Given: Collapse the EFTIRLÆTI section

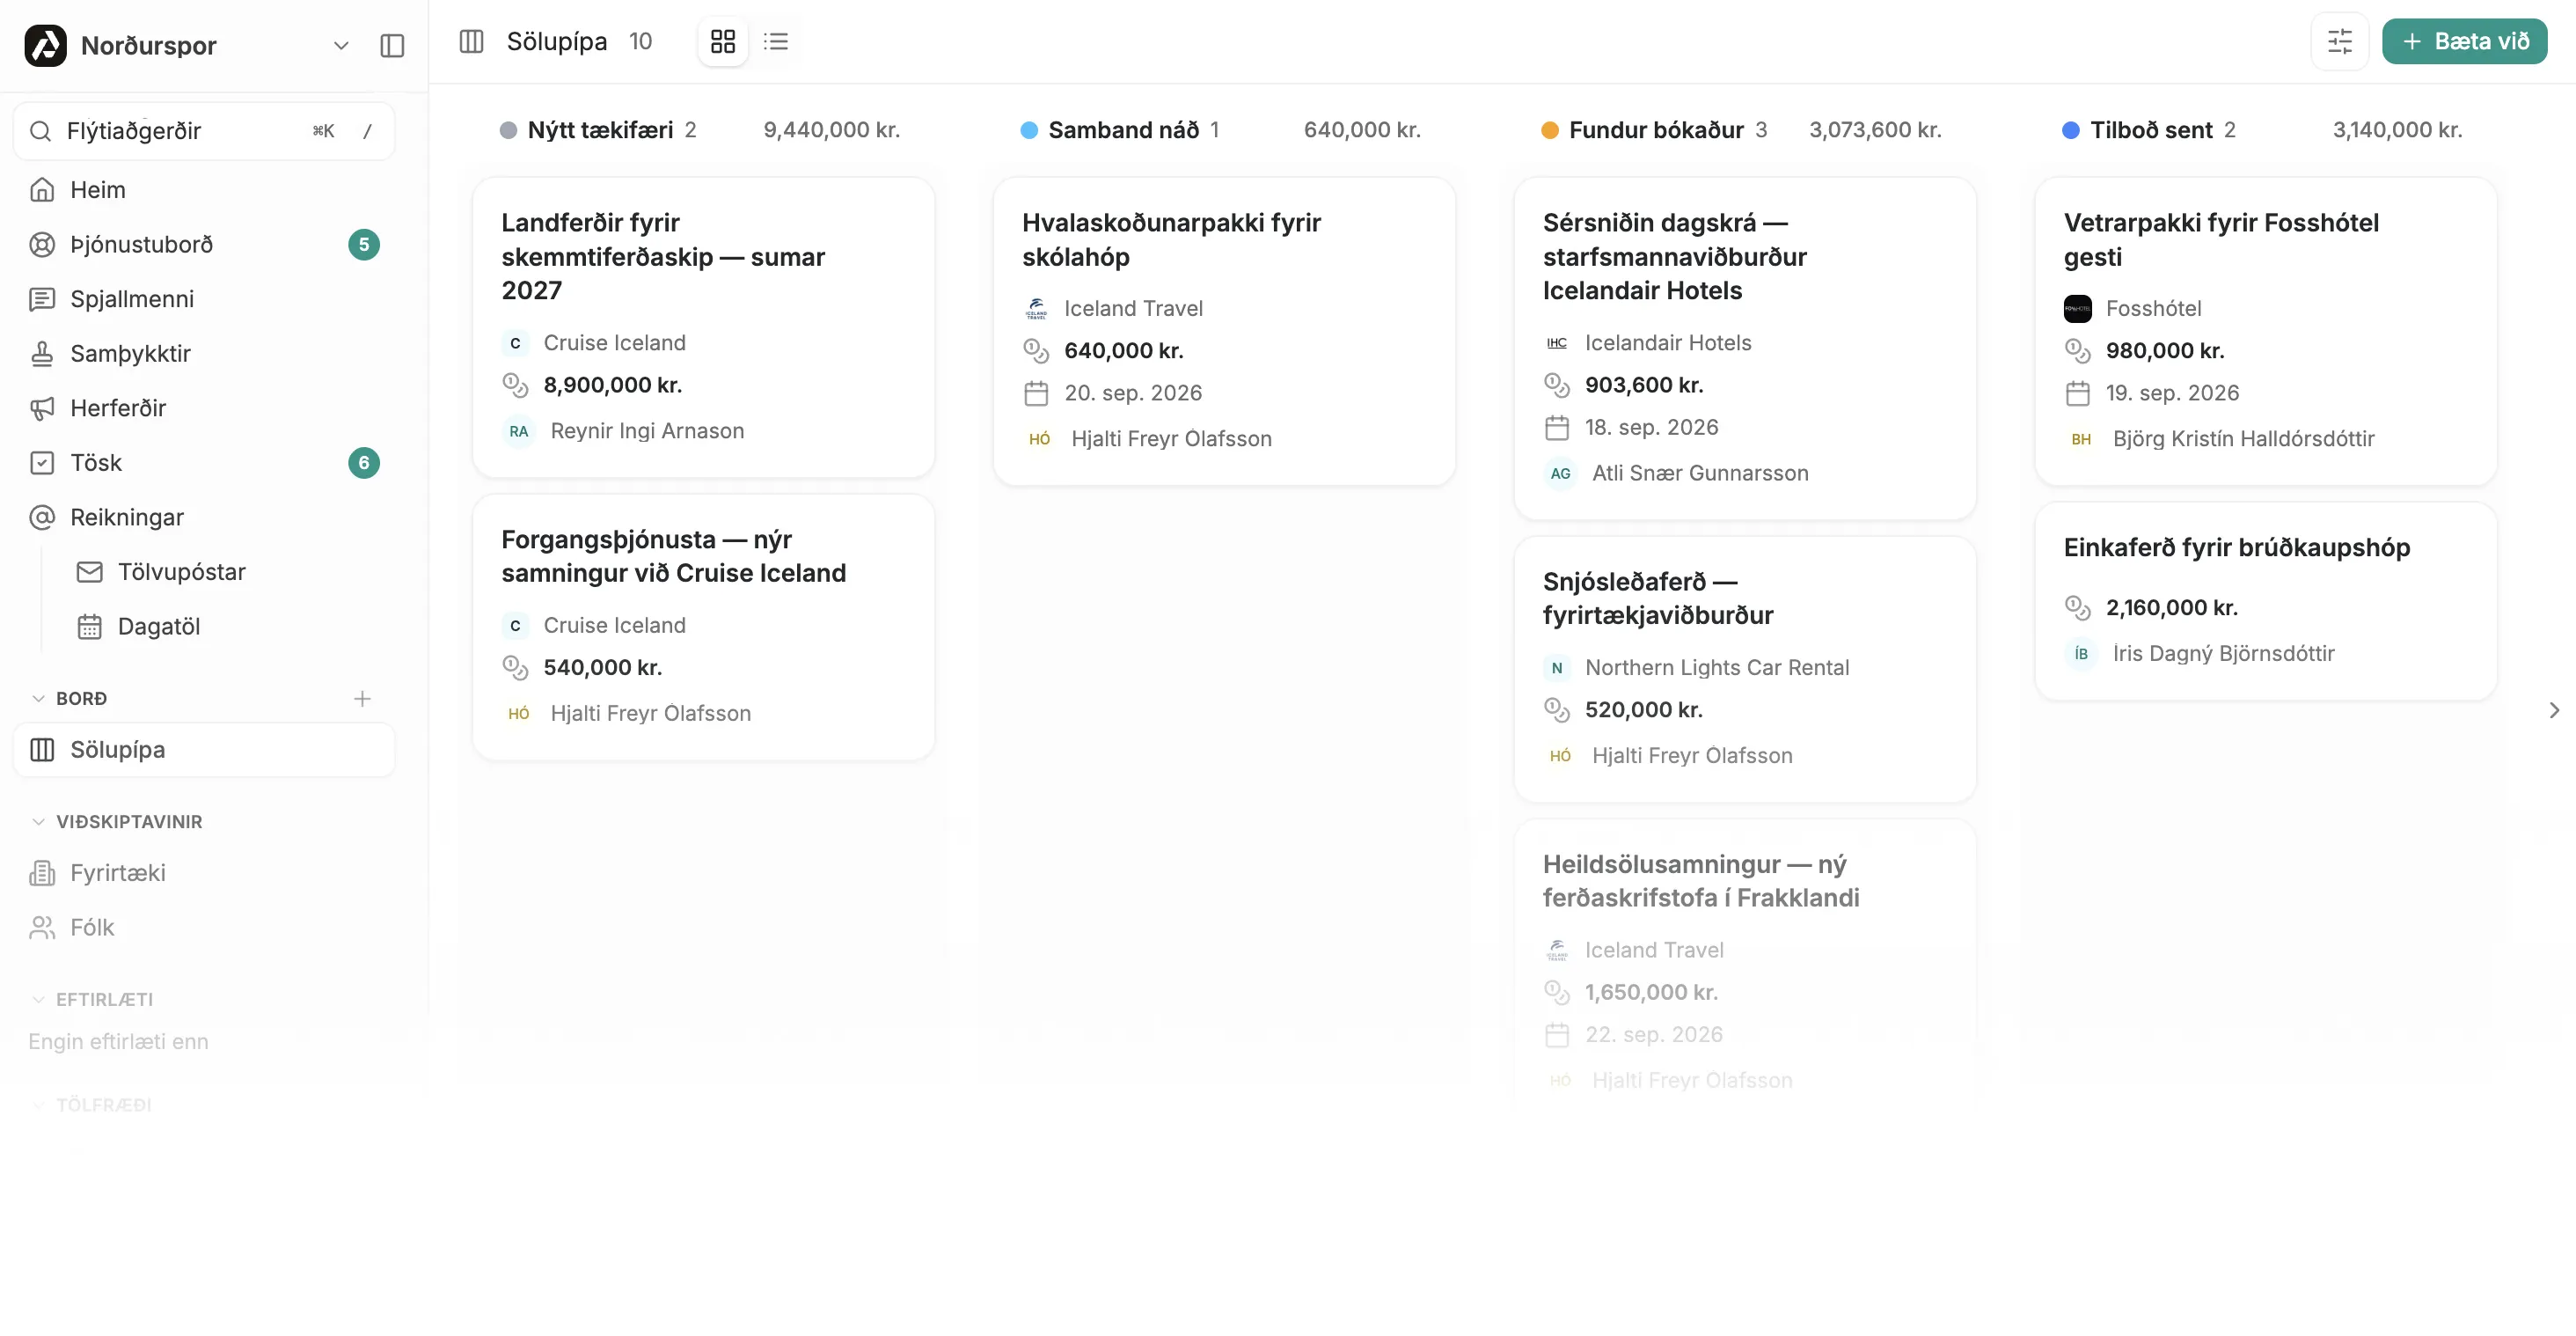Looking at the screenshot, I should [x=39, y=1000].
